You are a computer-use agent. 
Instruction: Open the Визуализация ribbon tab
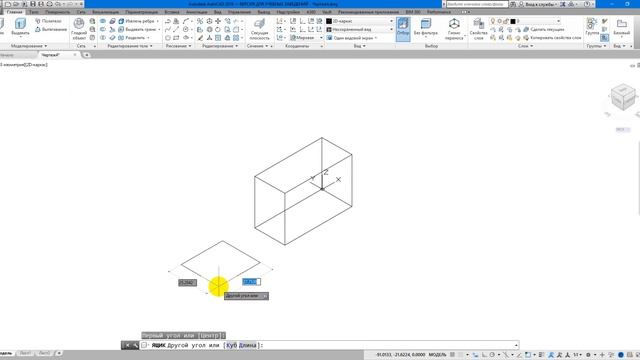(x=105, y=12)
